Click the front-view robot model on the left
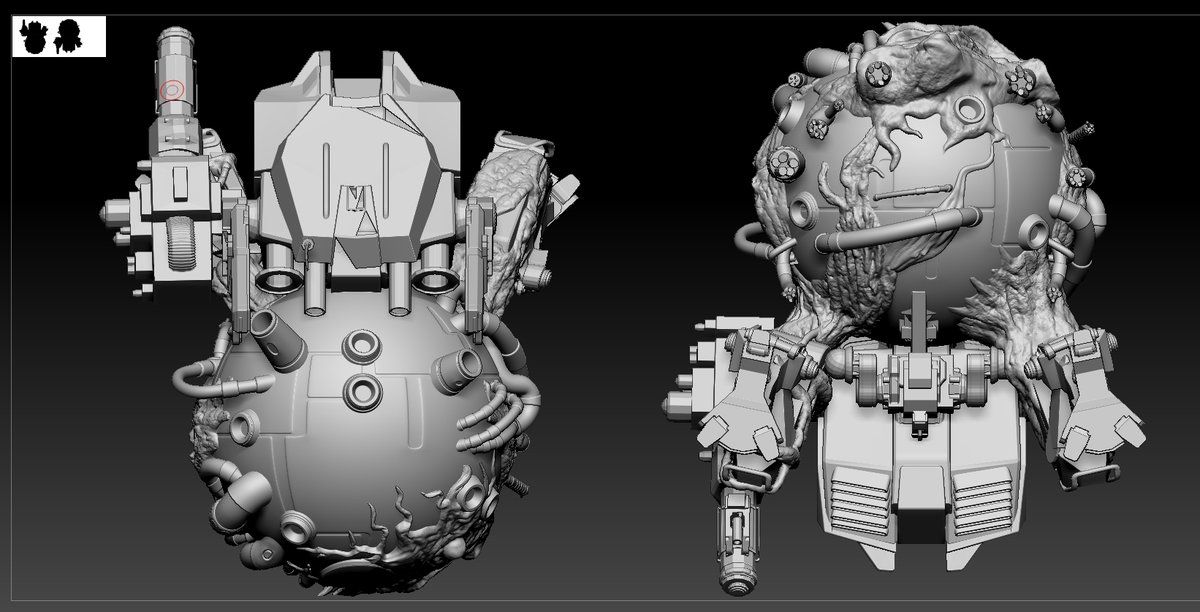 click(340, 310)
